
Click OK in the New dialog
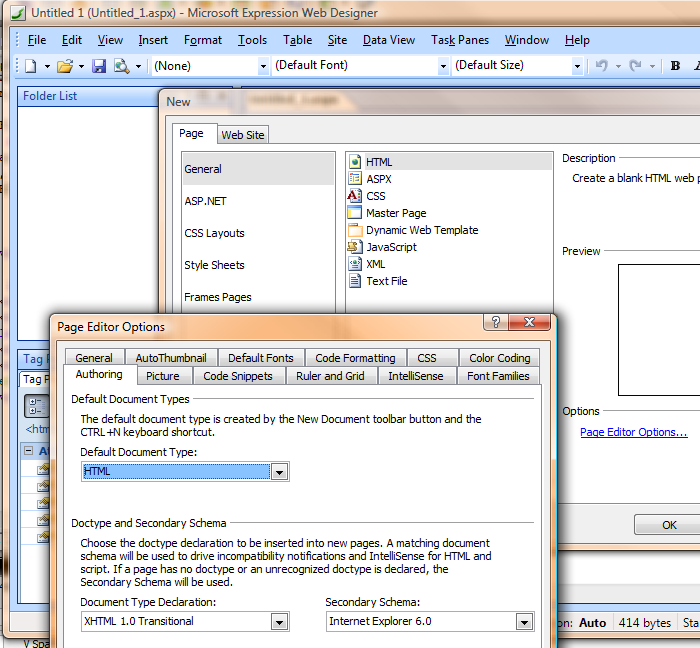point(668,525)
